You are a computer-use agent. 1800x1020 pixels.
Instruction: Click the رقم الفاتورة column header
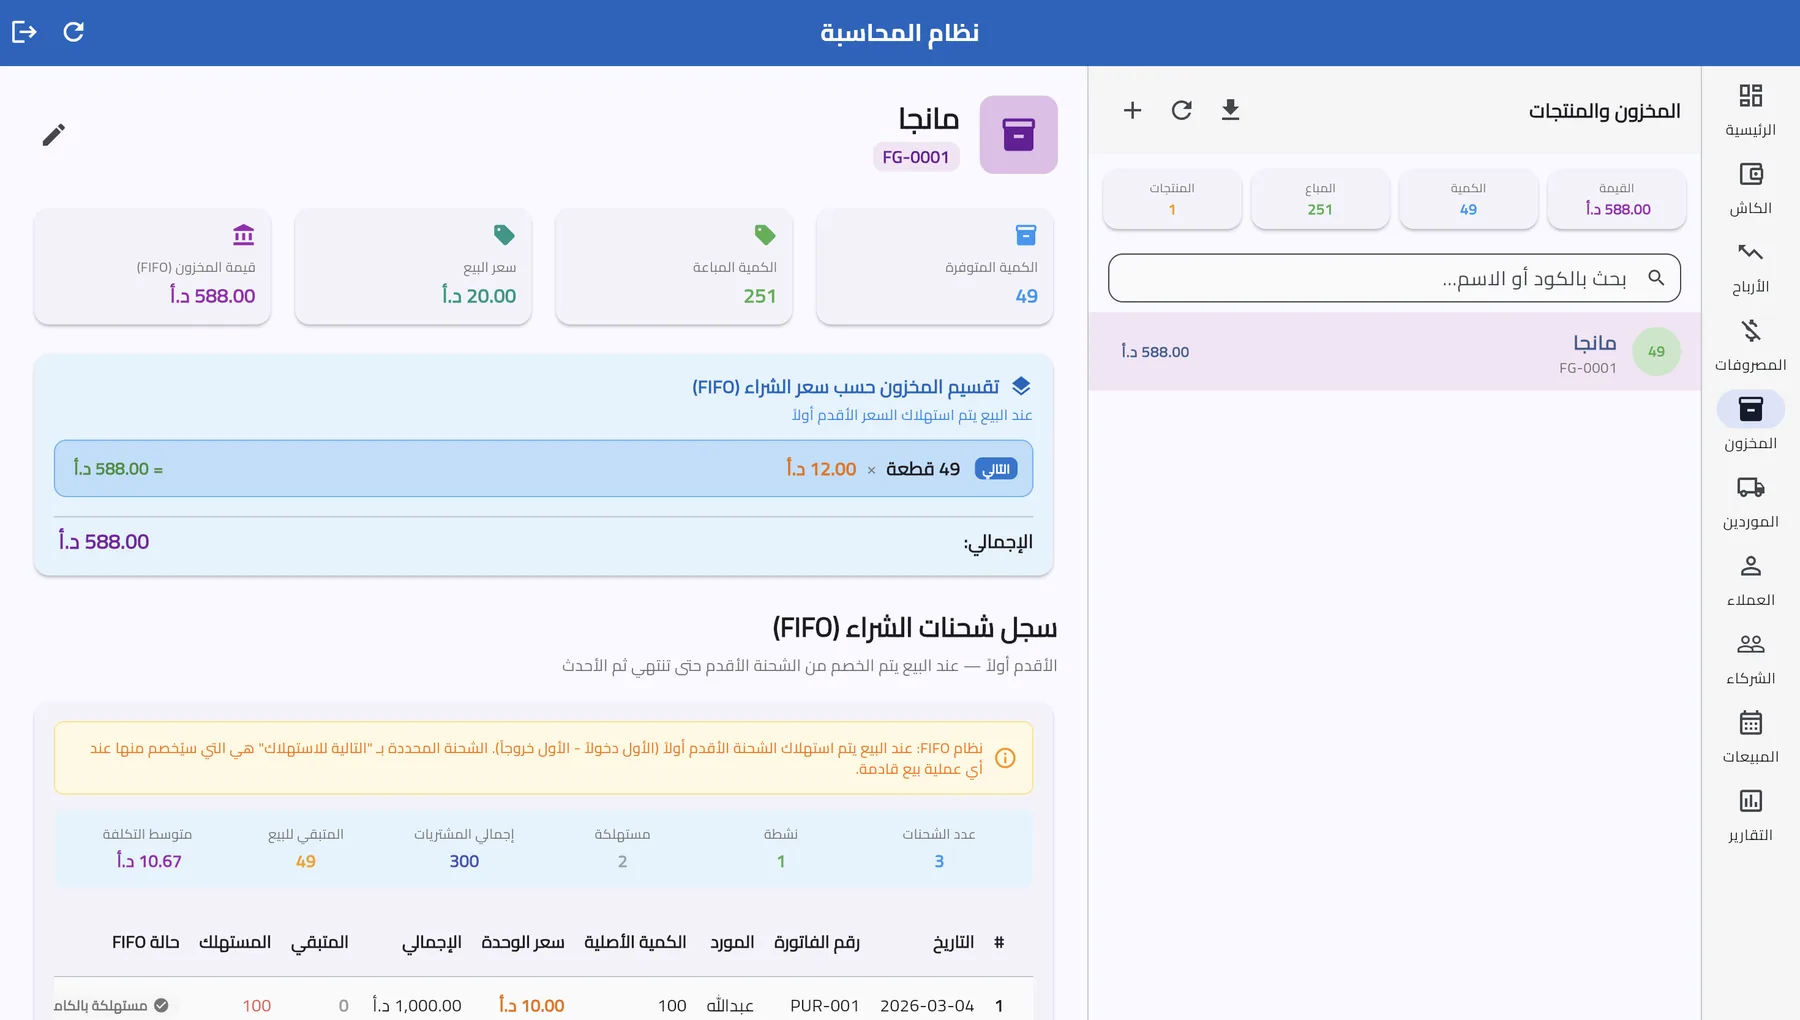[817, 942]
